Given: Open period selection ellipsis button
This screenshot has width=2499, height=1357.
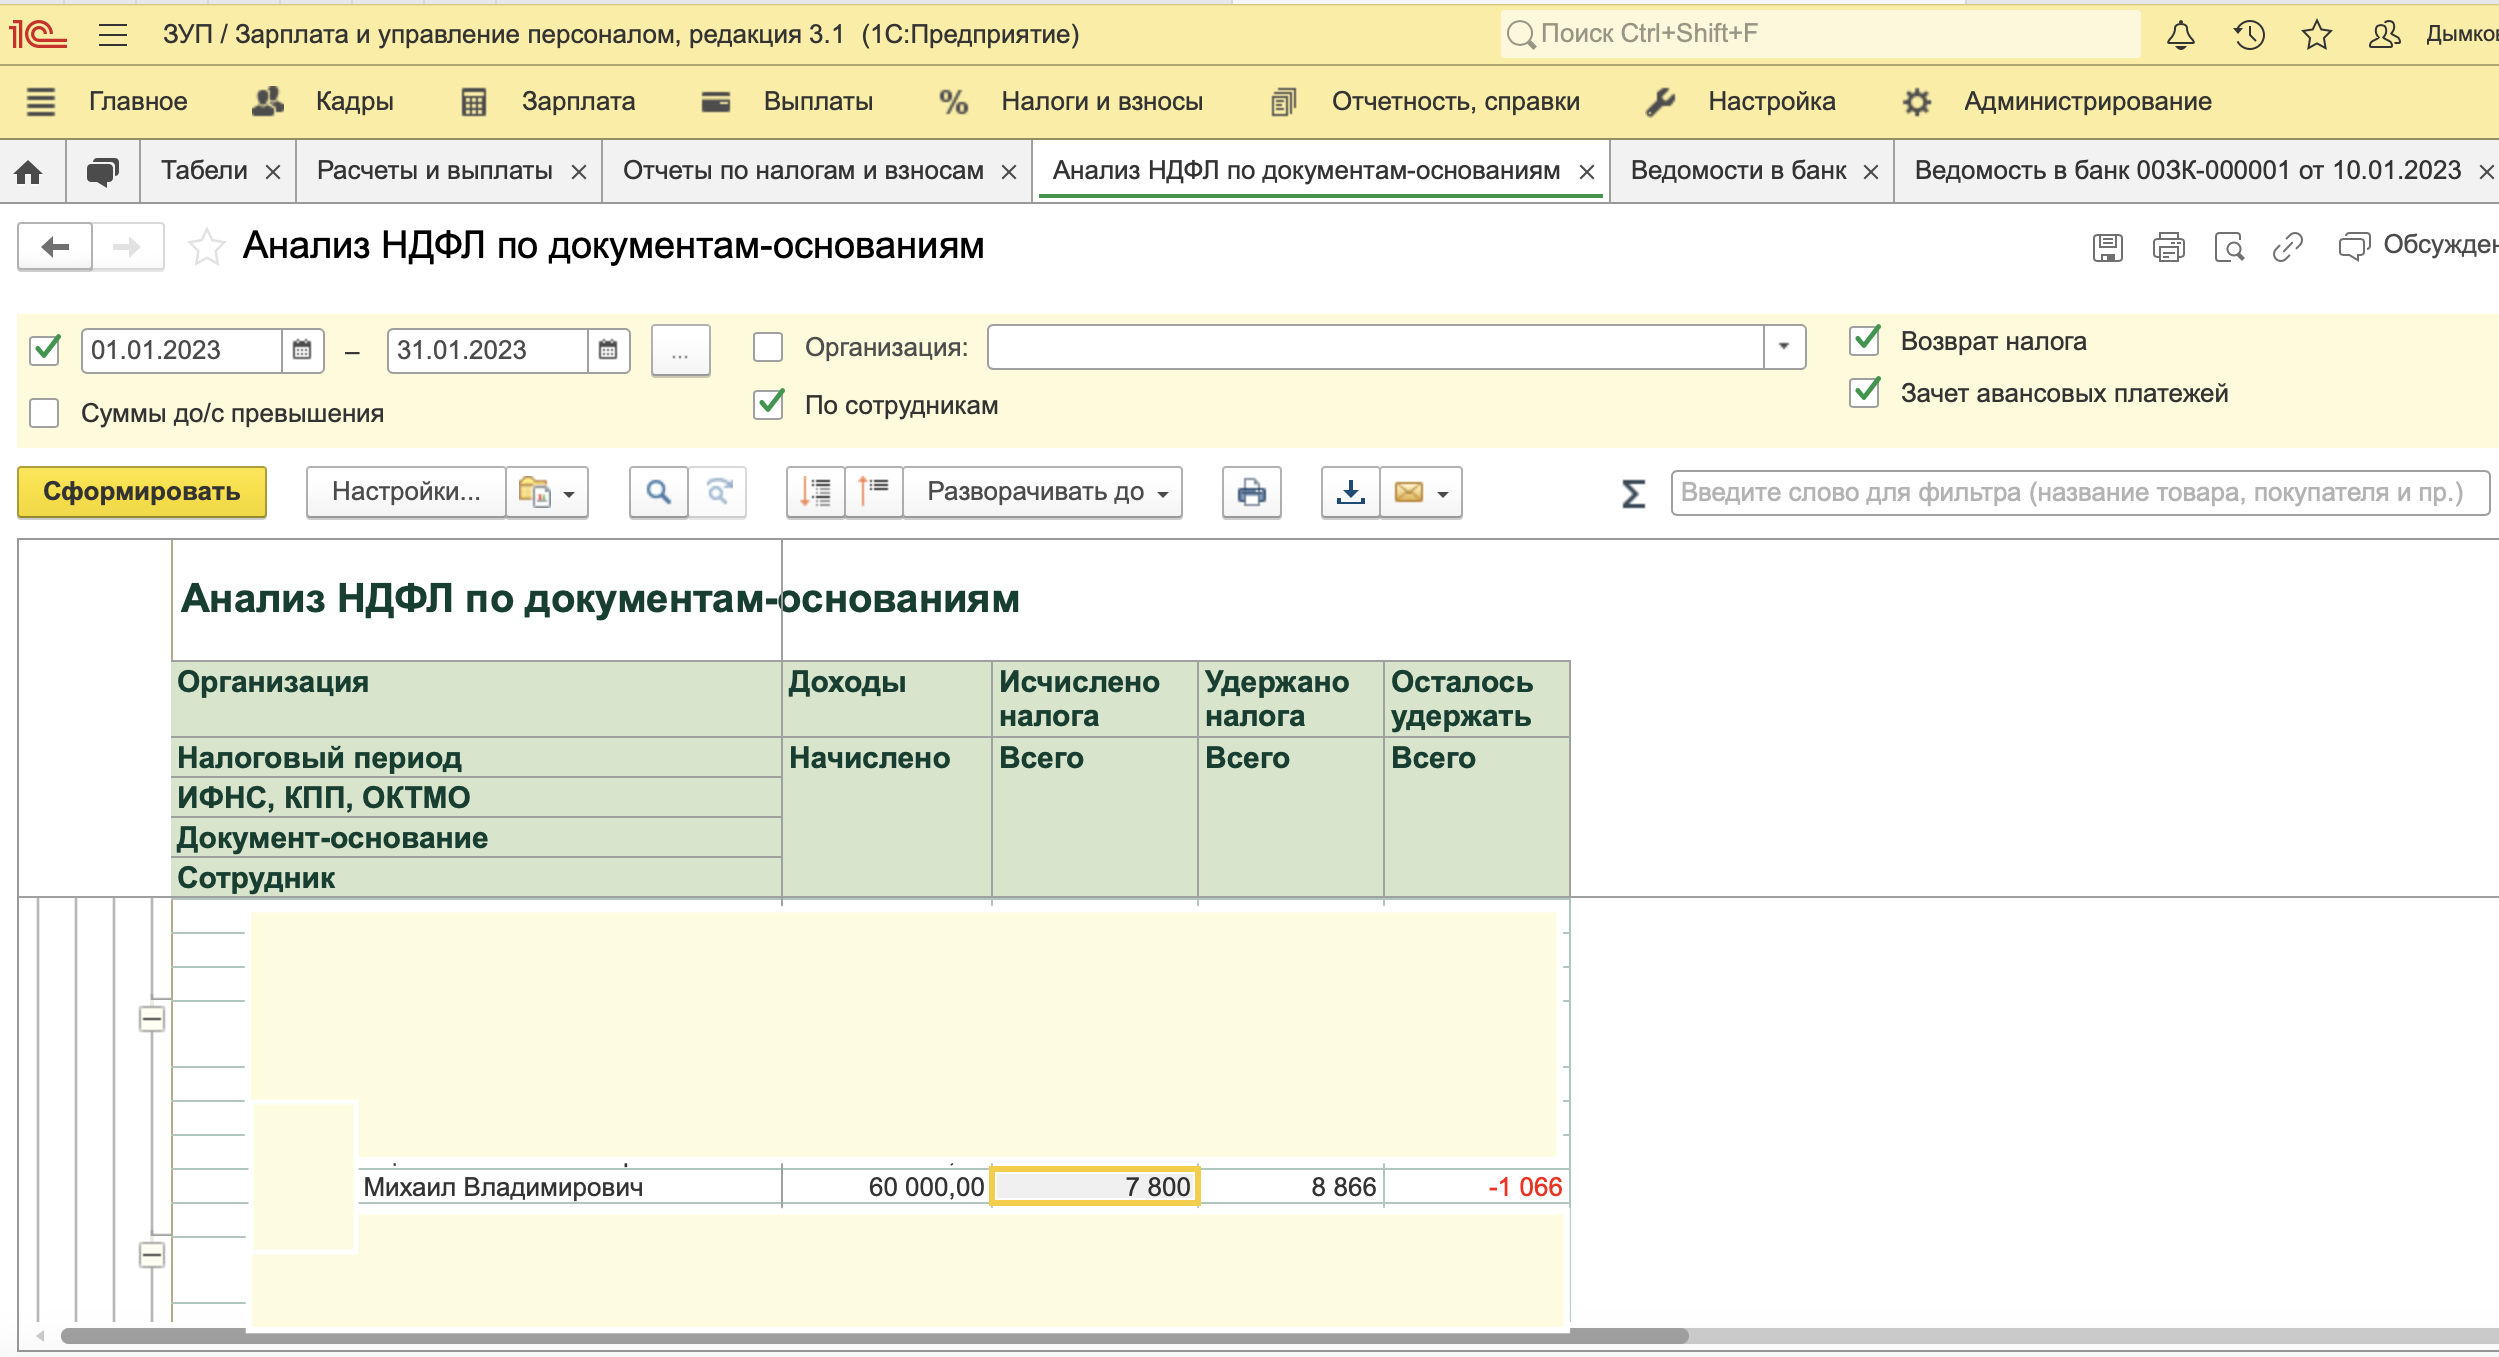Looking at the screenshot, I should [x=680, y=350].
